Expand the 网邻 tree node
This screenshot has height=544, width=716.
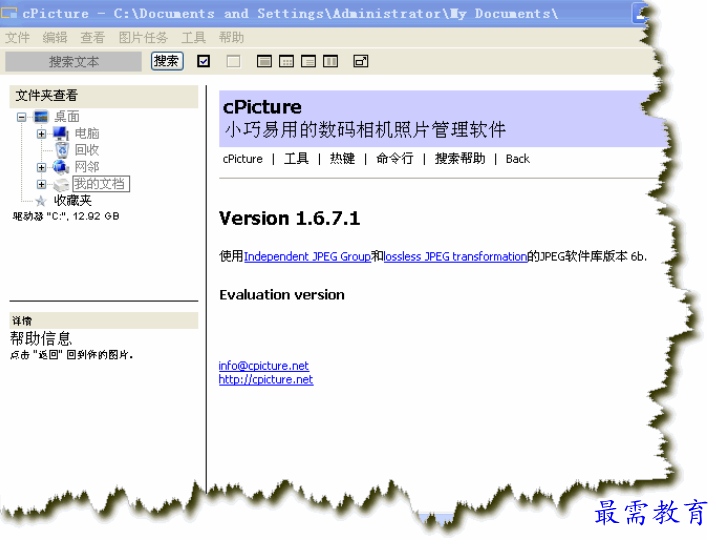42,167
